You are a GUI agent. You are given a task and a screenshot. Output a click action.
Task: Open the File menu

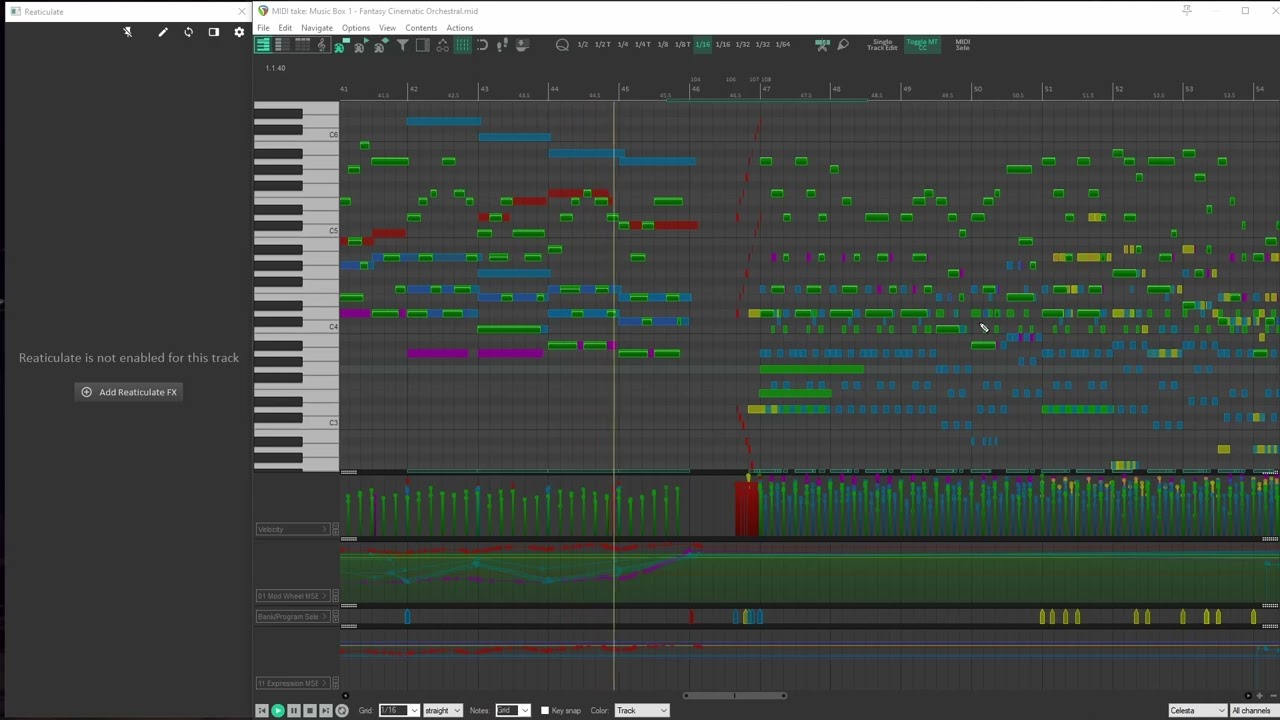point(263,28)
